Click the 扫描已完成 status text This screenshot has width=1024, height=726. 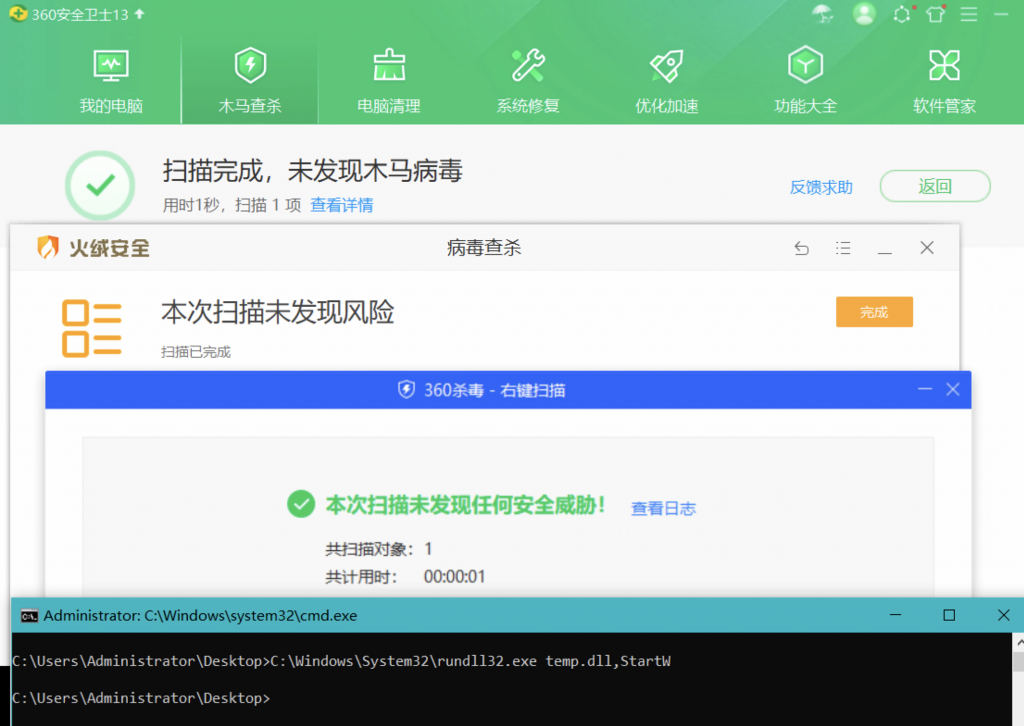click(x=196, y=352)
